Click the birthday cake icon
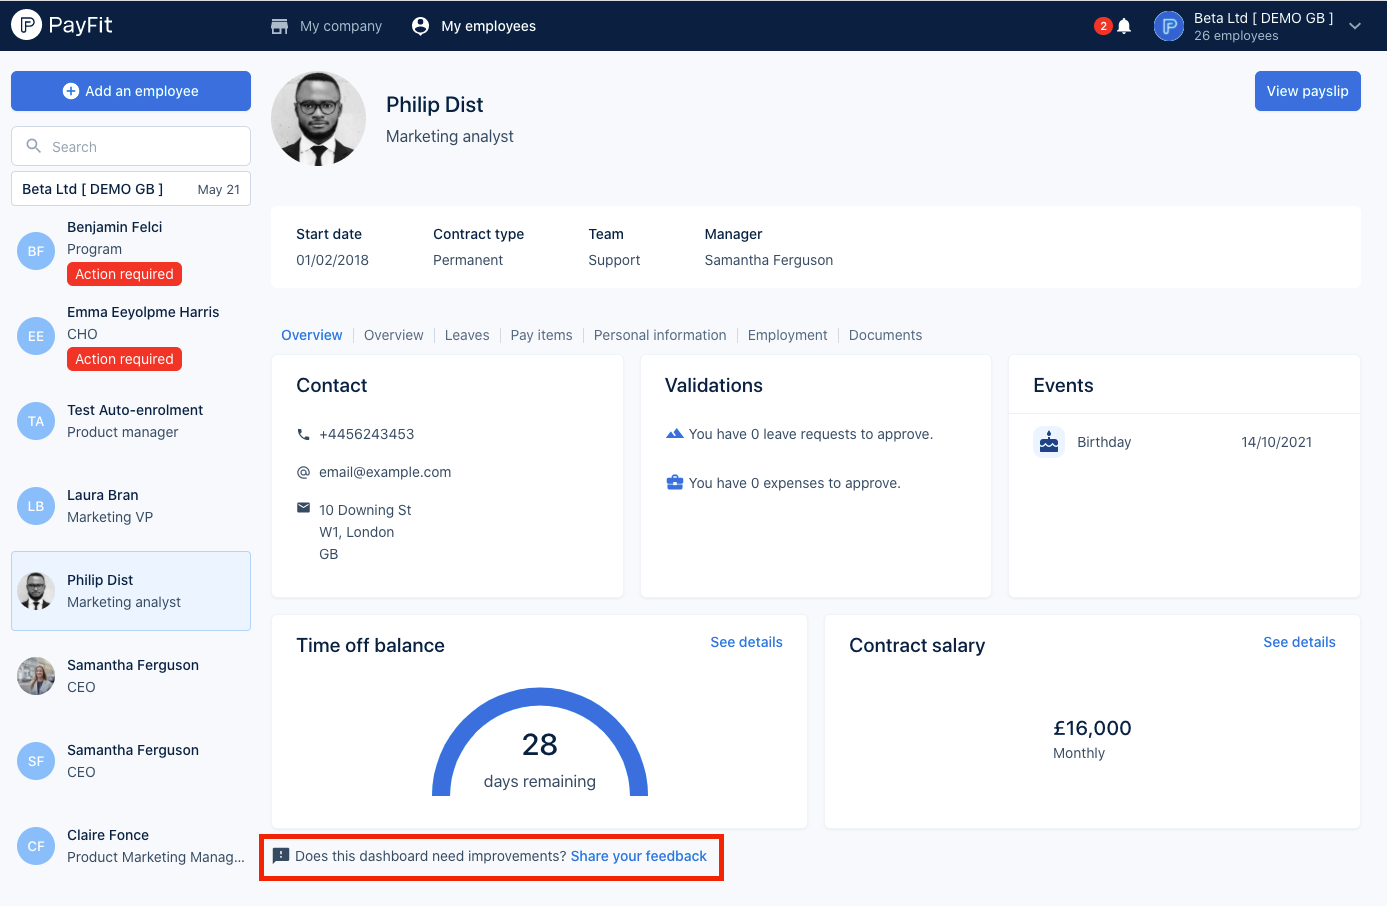 (1049, 442)
